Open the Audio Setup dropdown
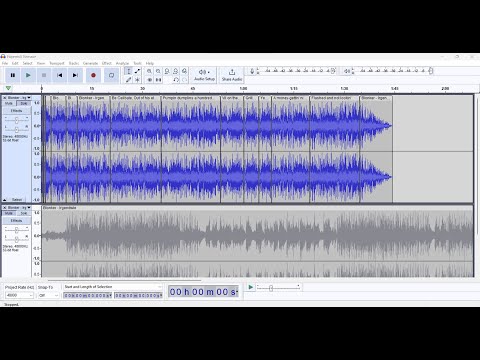 pos(204,75)
